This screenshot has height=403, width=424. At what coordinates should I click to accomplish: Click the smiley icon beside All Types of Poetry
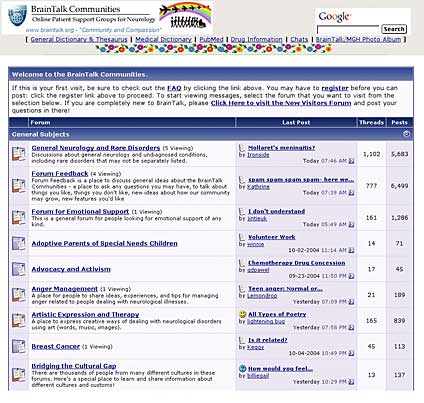click(243, 314)
